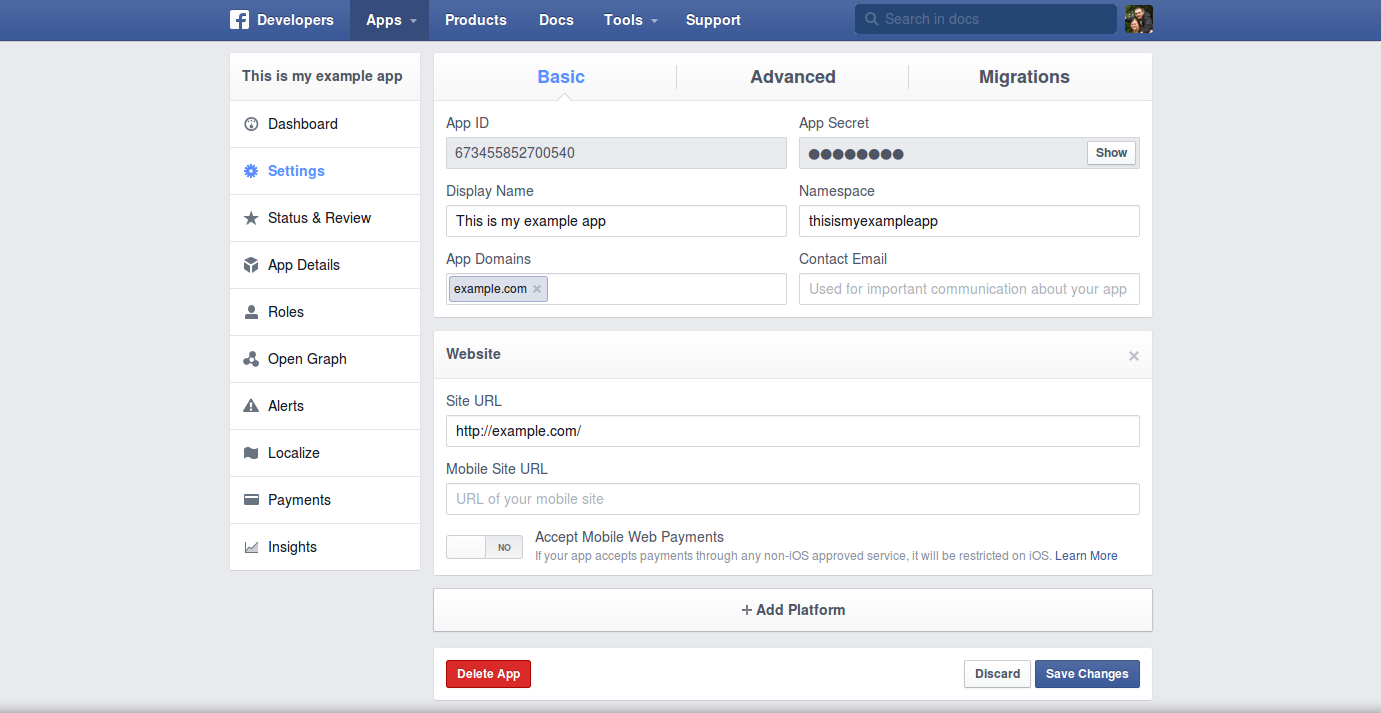
Task: Click the Roles person icon
Action: [x=251, y=312]
